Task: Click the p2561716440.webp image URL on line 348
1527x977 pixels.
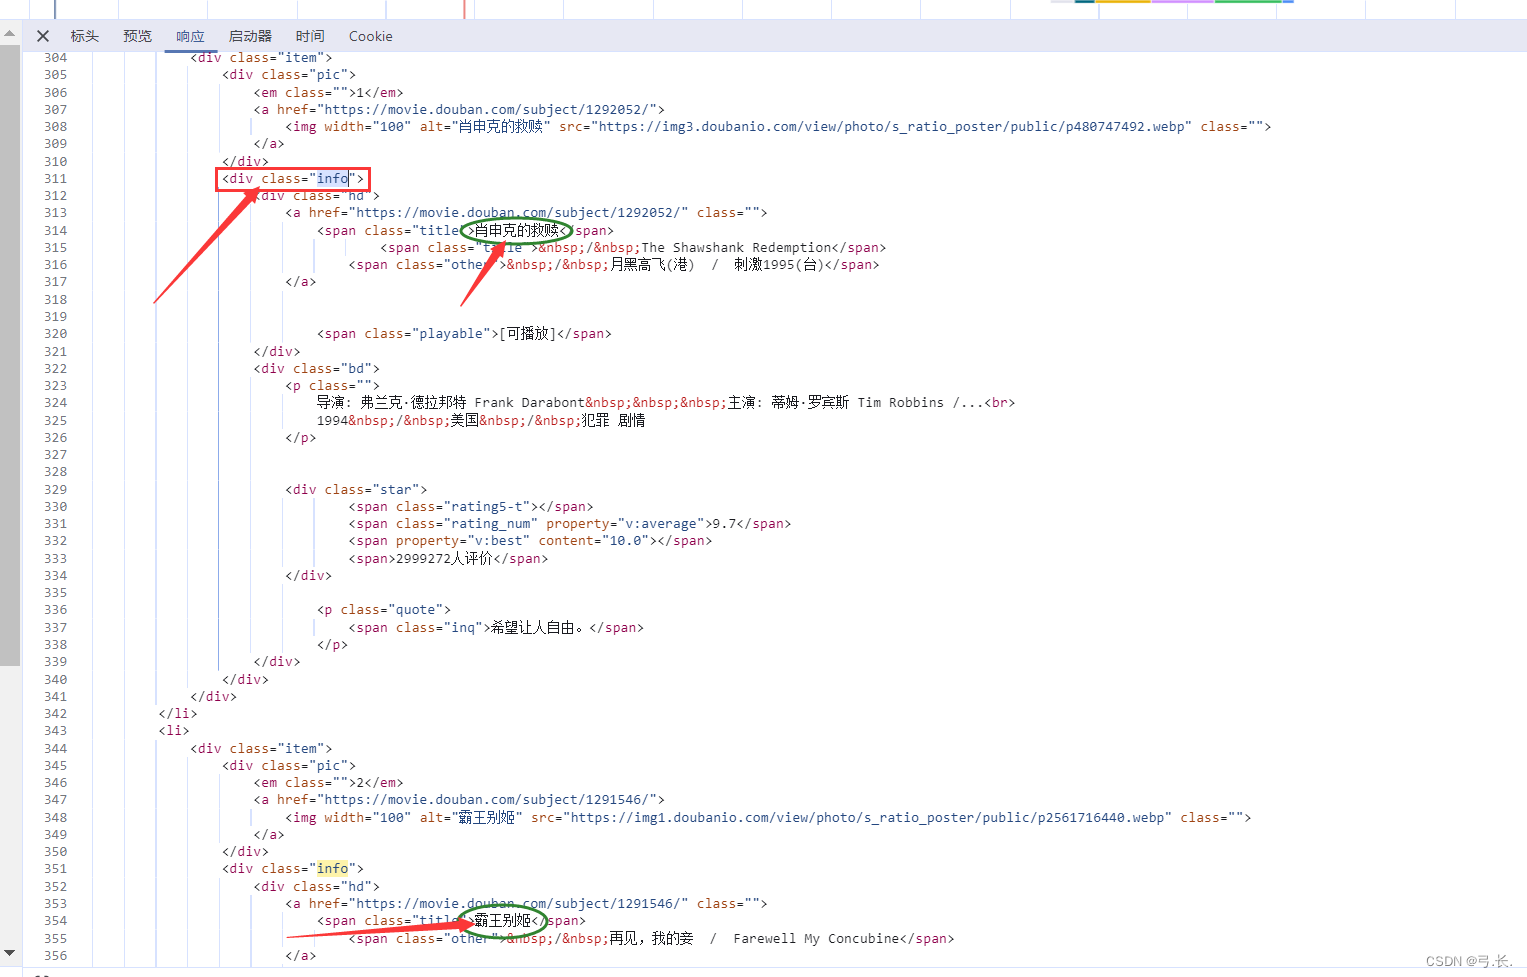Action: tap(867, 818)
